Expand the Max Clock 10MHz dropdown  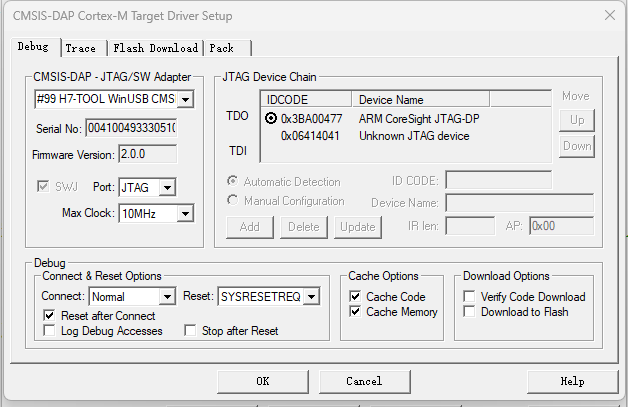coord(185,214)
